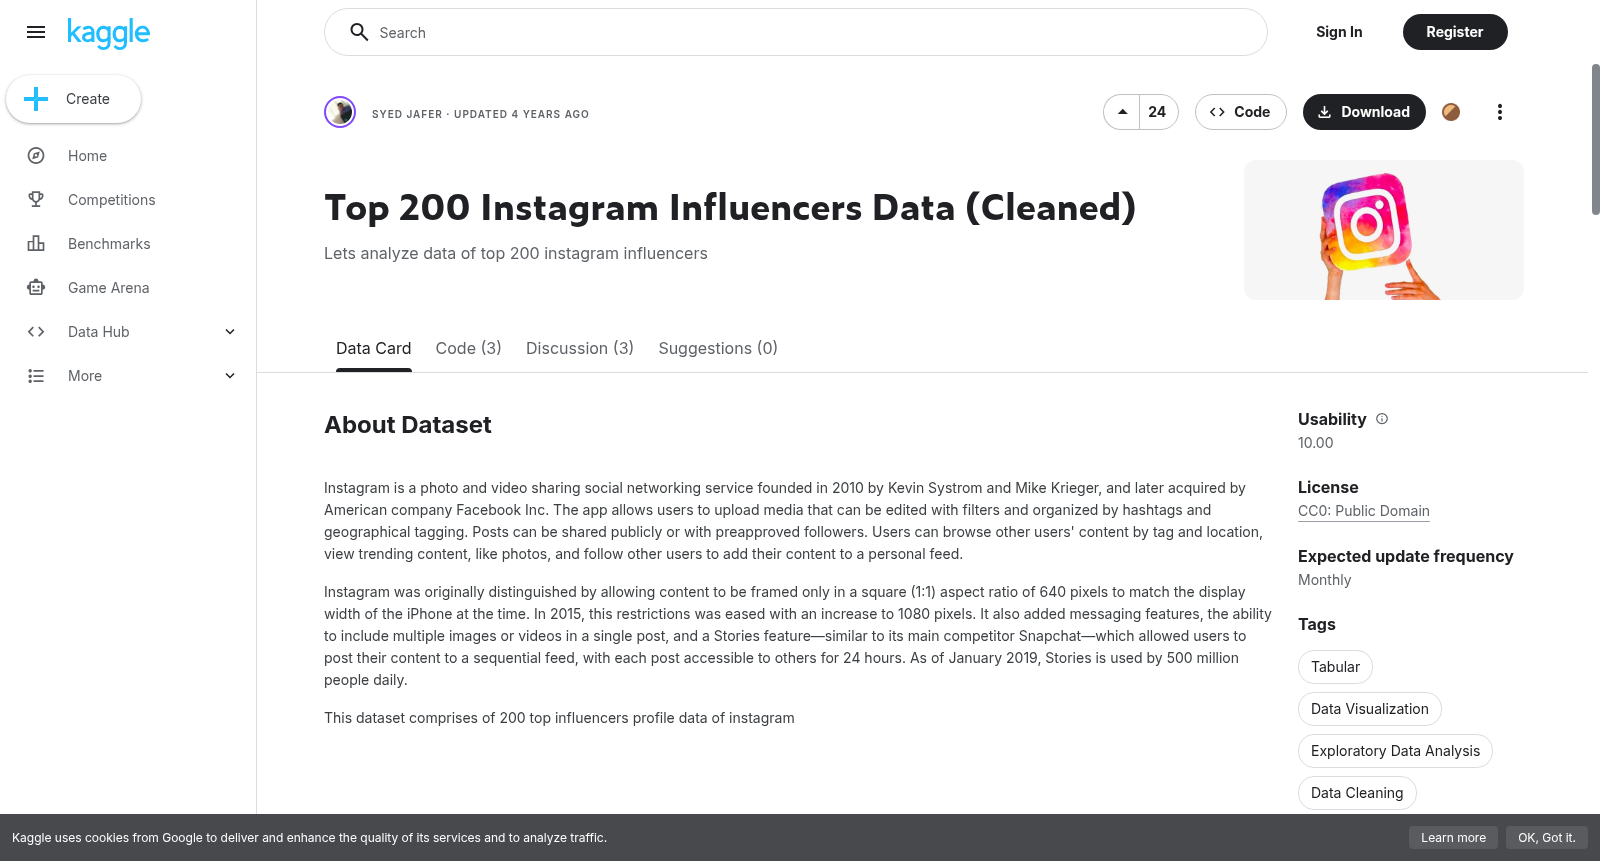Click the usability info icon

(x=1382, y=419)
